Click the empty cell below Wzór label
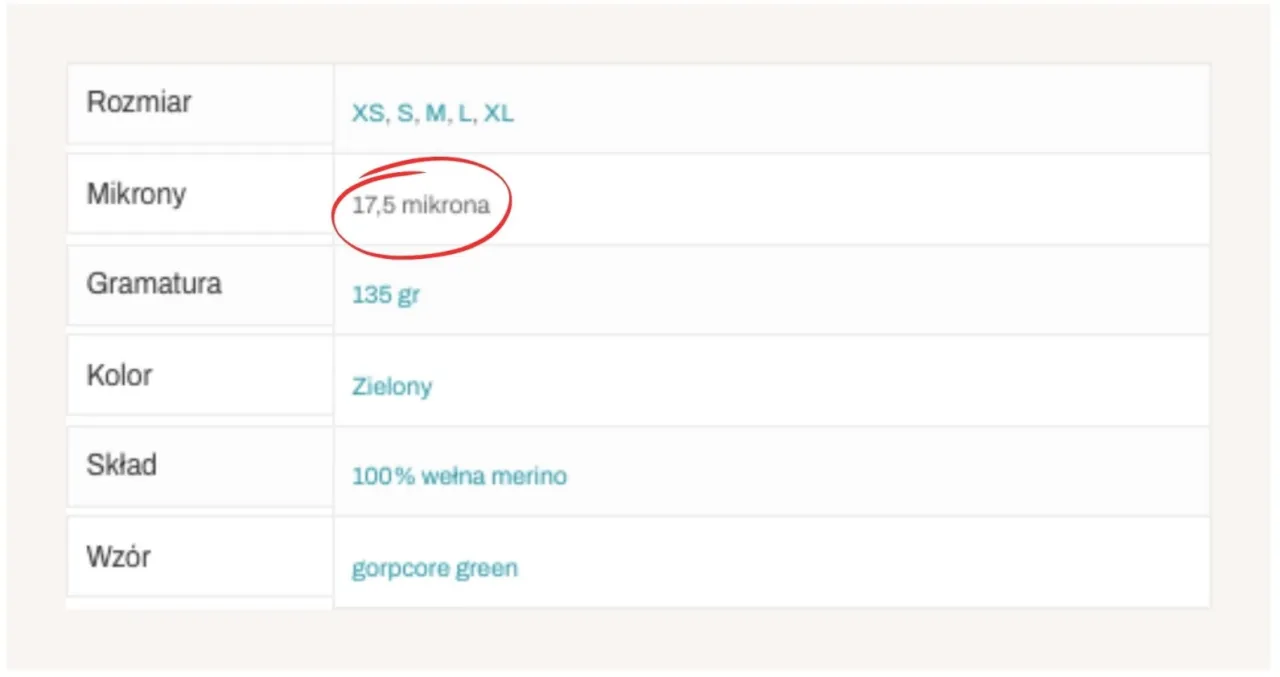1280x677 pixels. coord(199,604)
